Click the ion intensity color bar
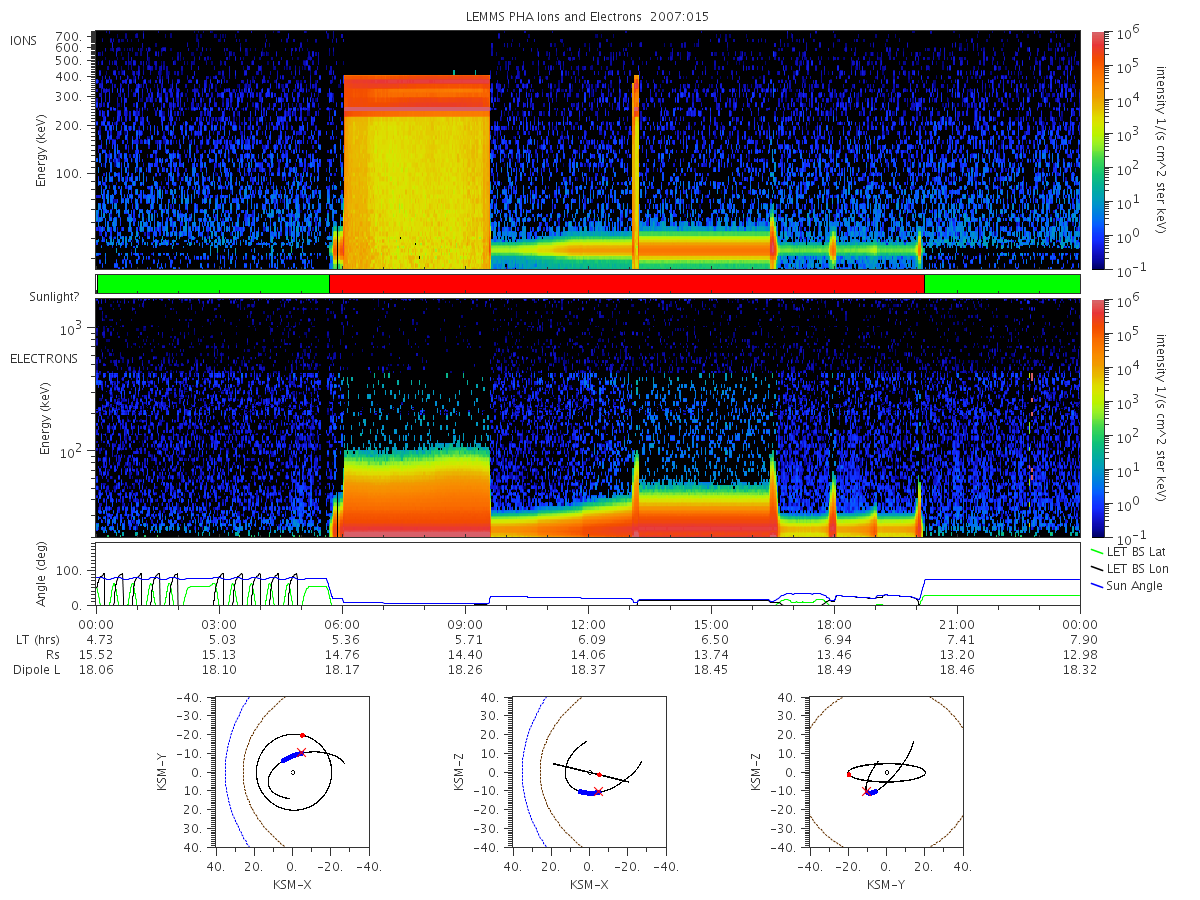The height and width of the screenshot is (900, 1200). pyautogui.click(x=1097, y=150)
